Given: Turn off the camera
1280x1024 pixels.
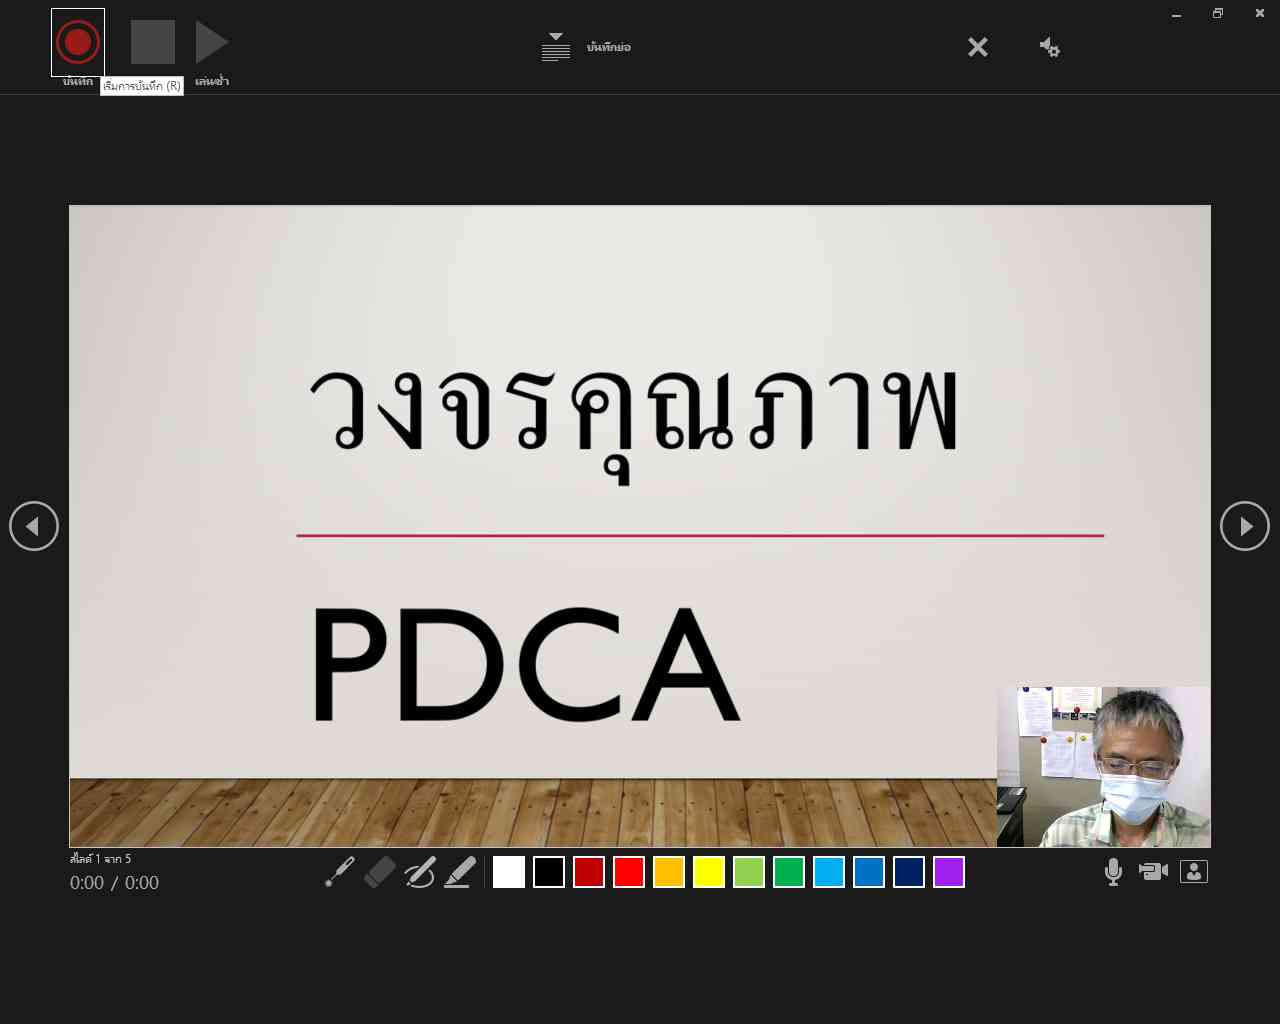Looking at the screenshot, I should (1153, 872).
